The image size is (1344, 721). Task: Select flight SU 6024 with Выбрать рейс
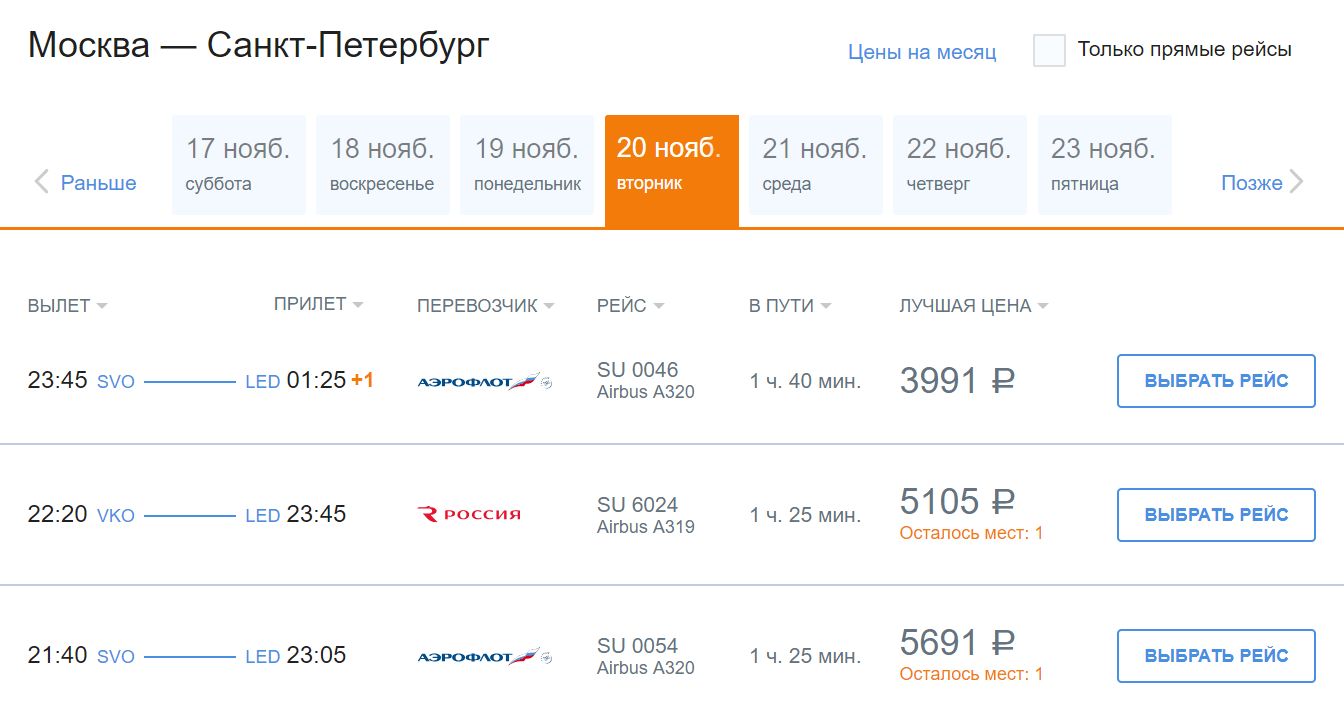1215,515
